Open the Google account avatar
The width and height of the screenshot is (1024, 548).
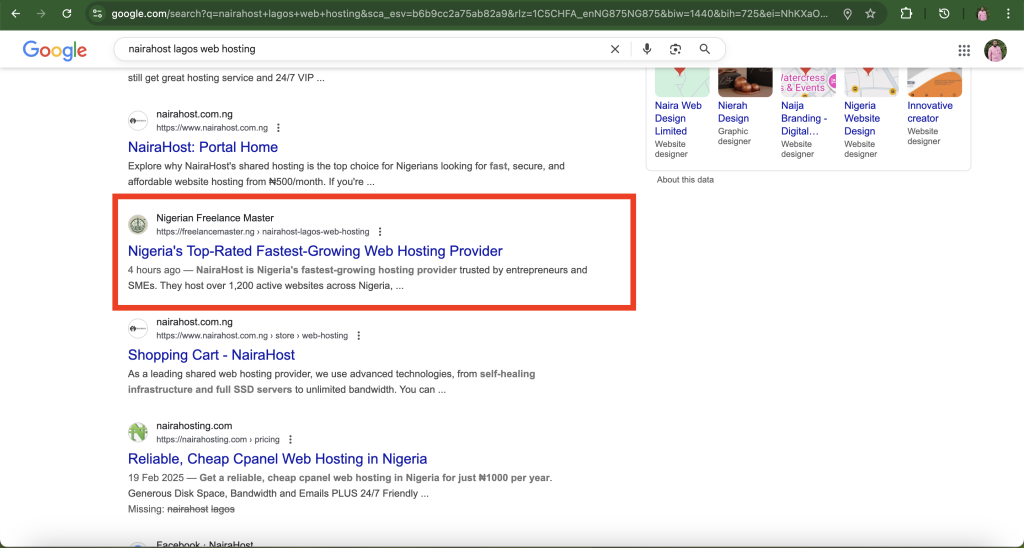tap(995, 50)
